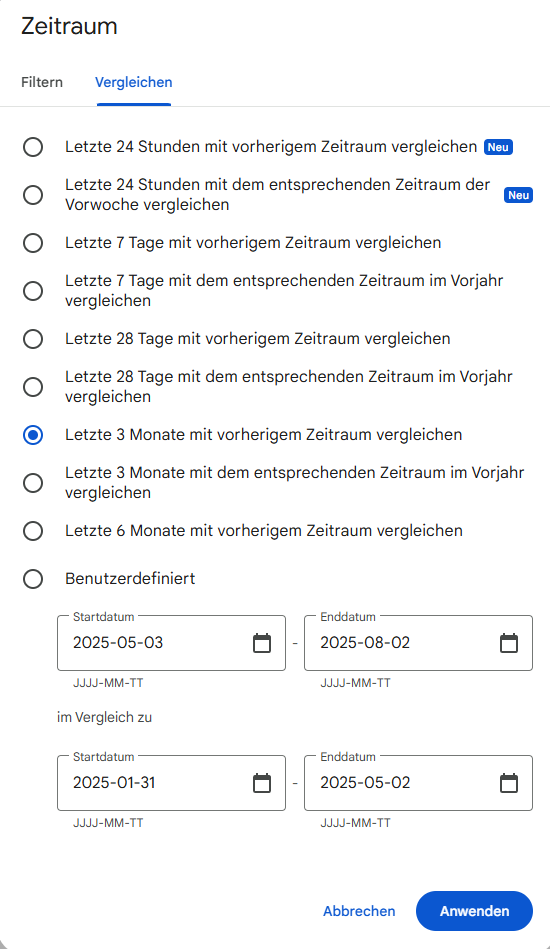Select 'Letzte 28 Tage … im Vorjahr' option
550x949 pixels.
[x=33, y=387]
